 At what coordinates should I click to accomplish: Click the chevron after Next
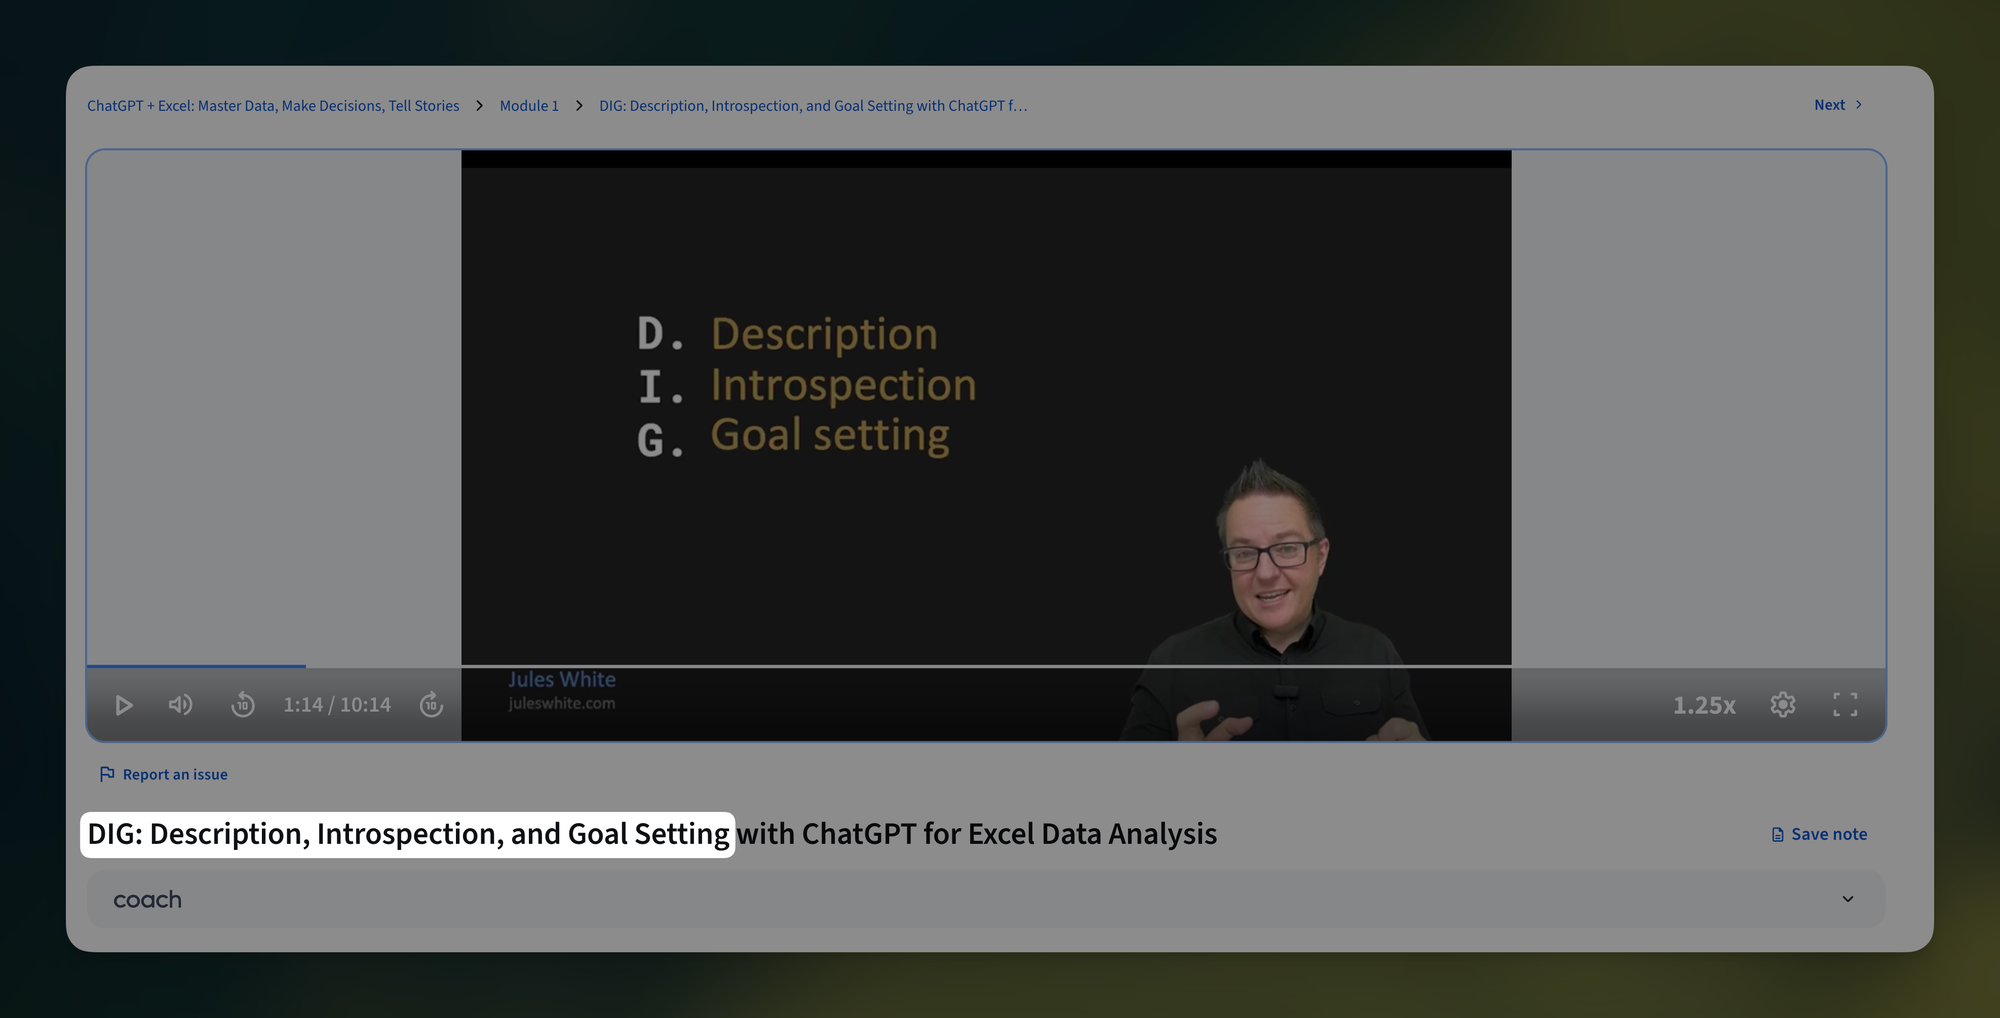pyautogui.click(x=1859, y=105)
